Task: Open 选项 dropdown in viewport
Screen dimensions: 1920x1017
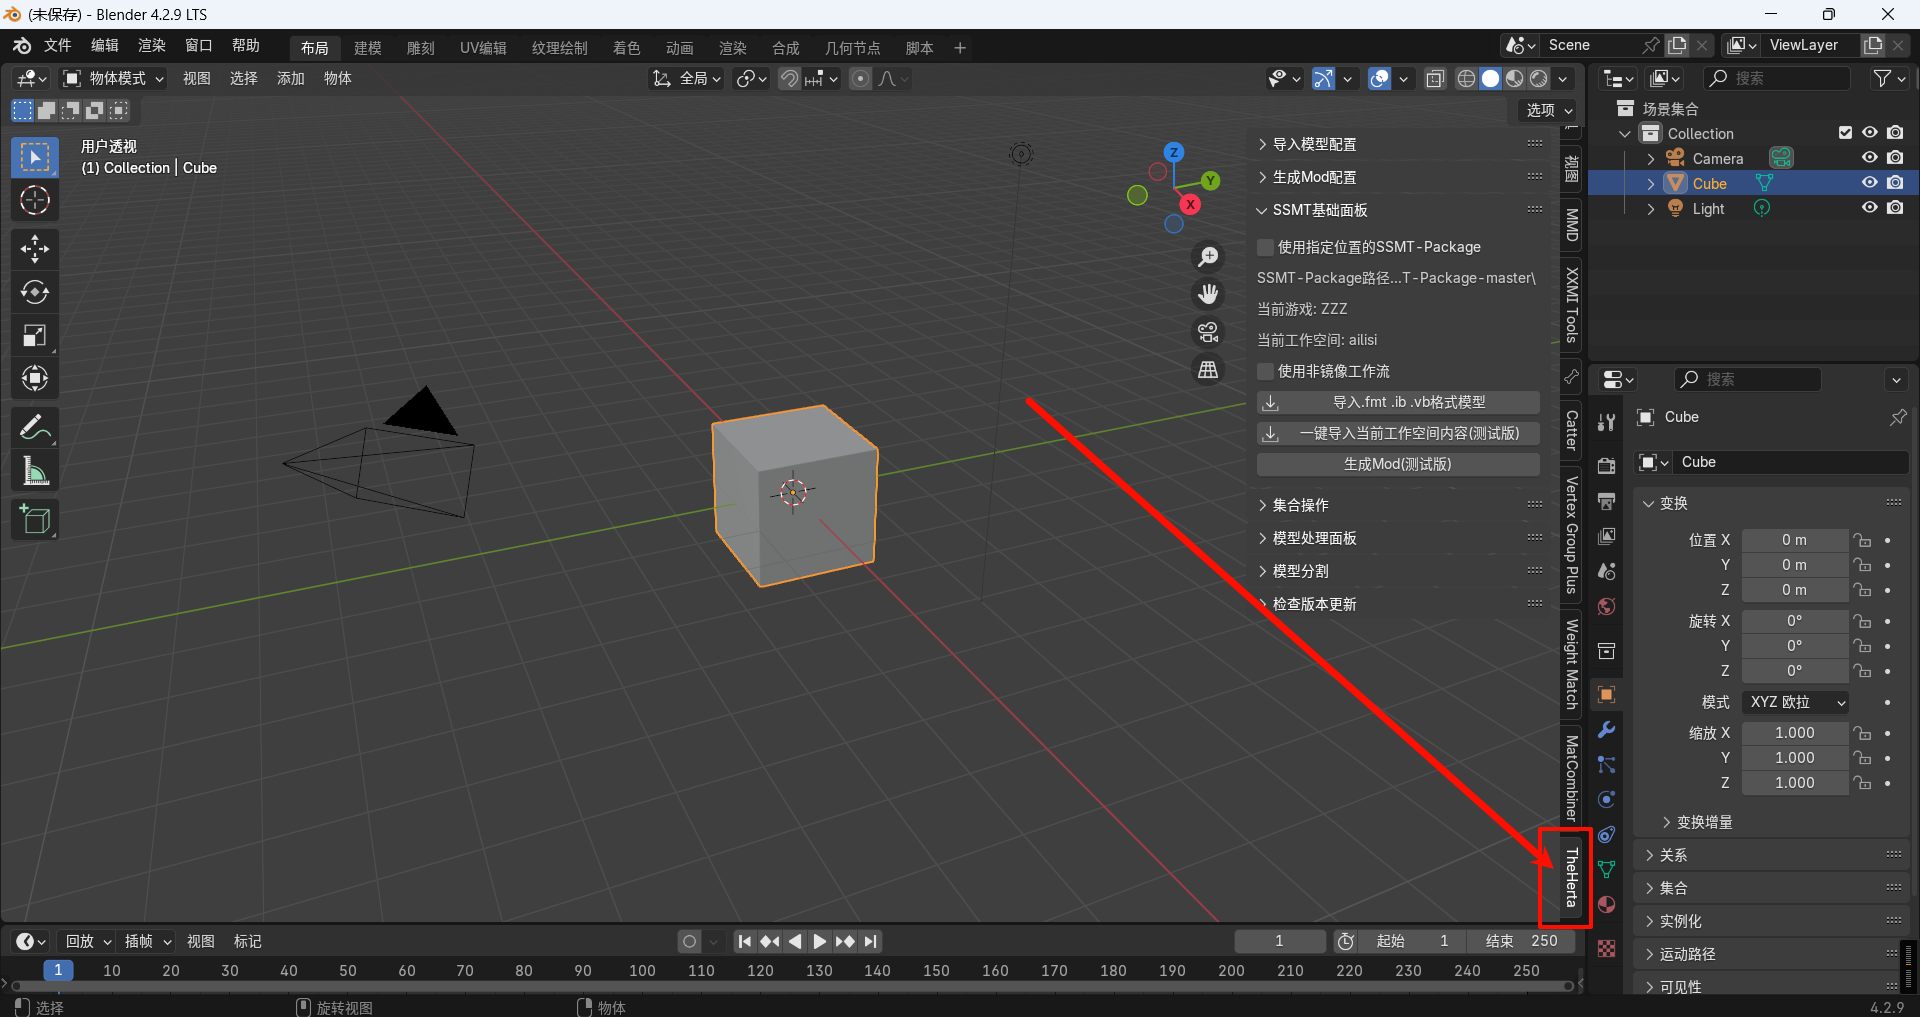Action: (x=1549, y=110)
